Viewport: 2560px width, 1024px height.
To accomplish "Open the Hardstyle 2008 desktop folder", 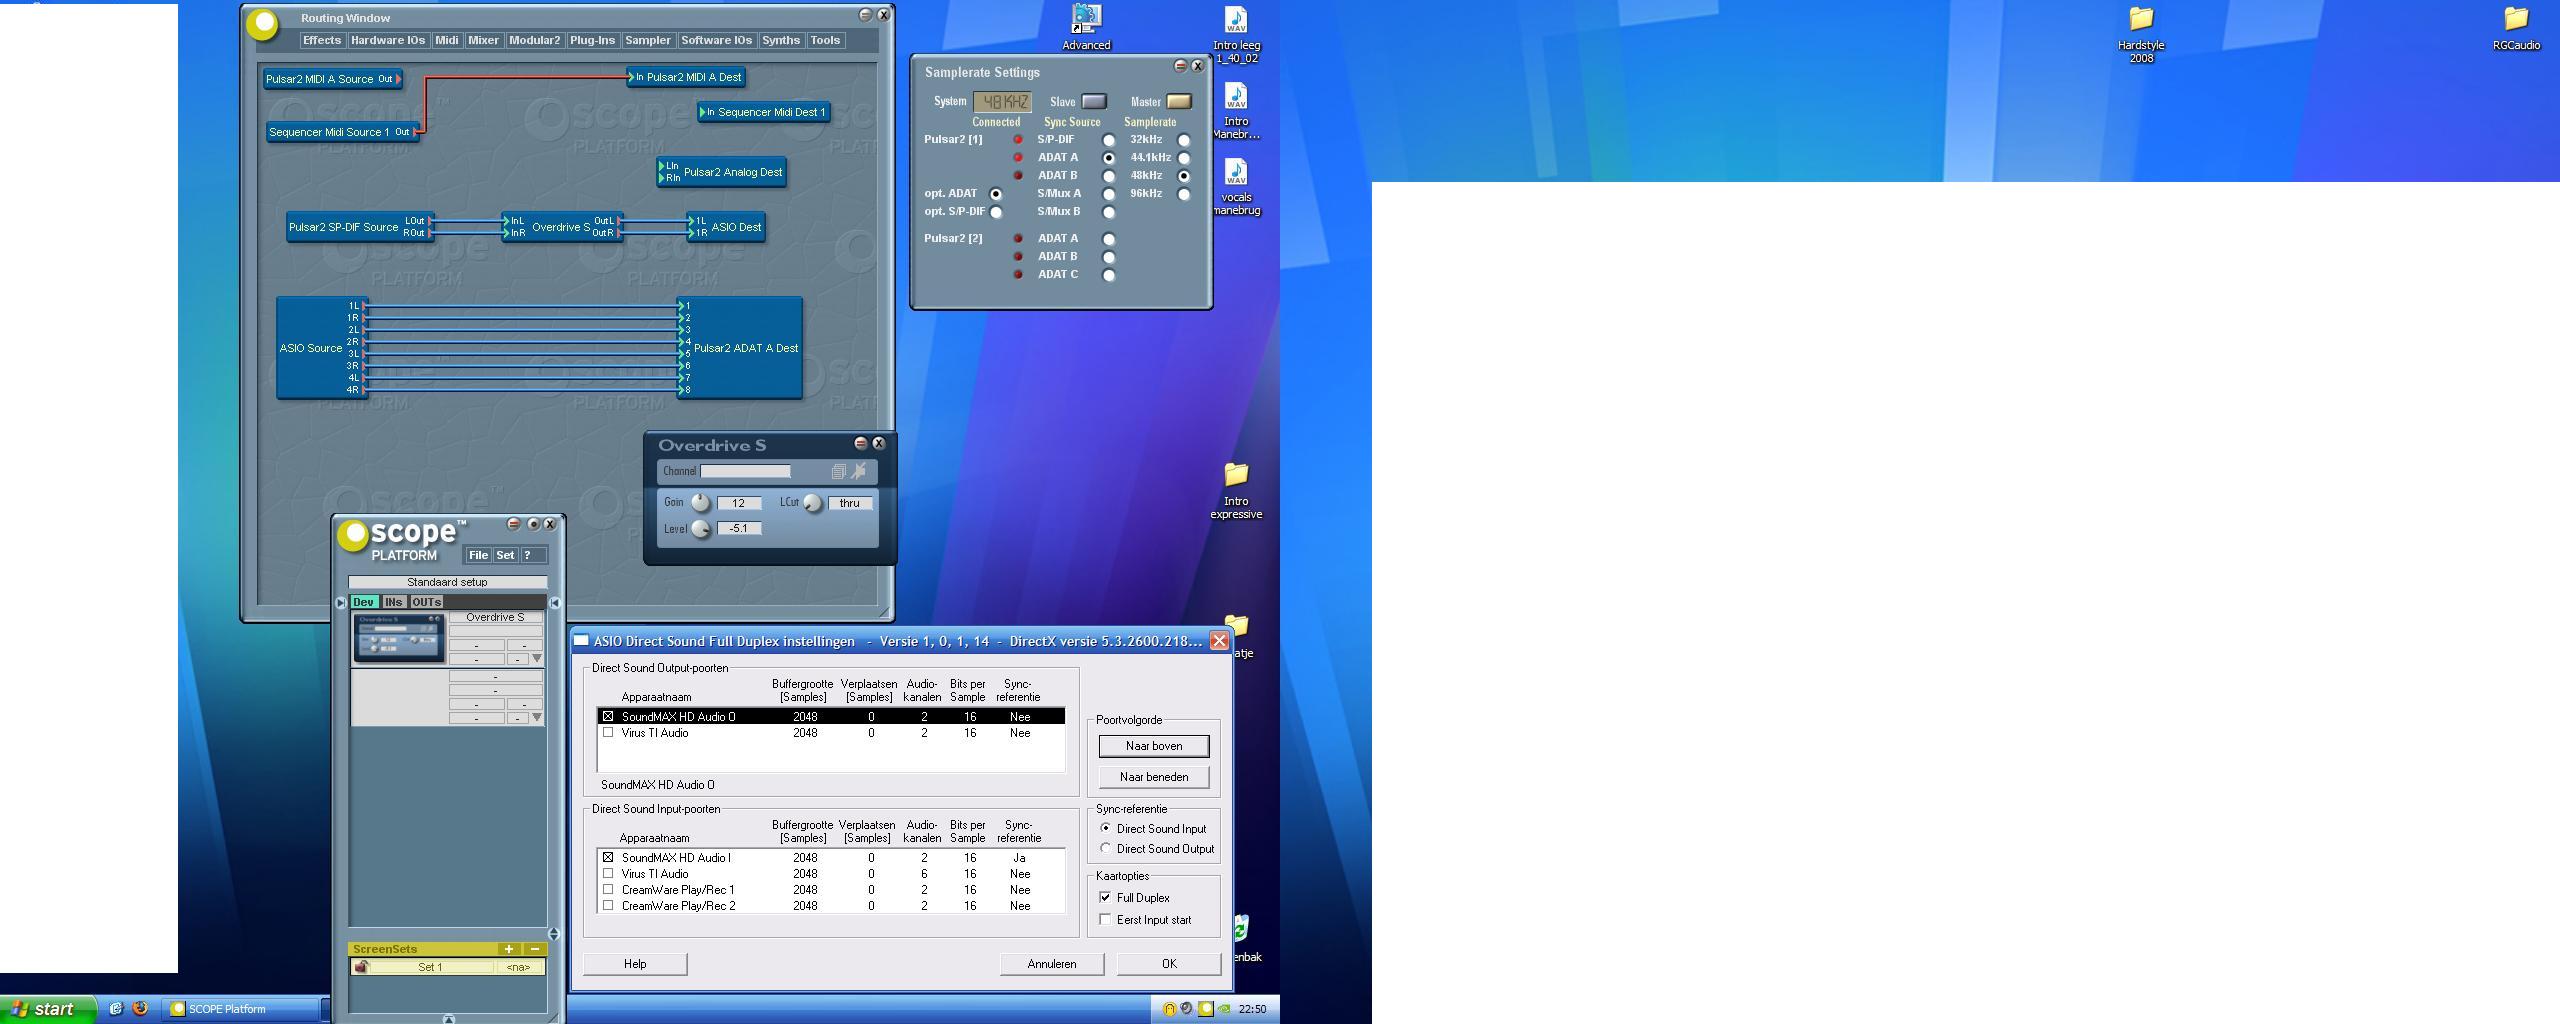I will 2140,32.
